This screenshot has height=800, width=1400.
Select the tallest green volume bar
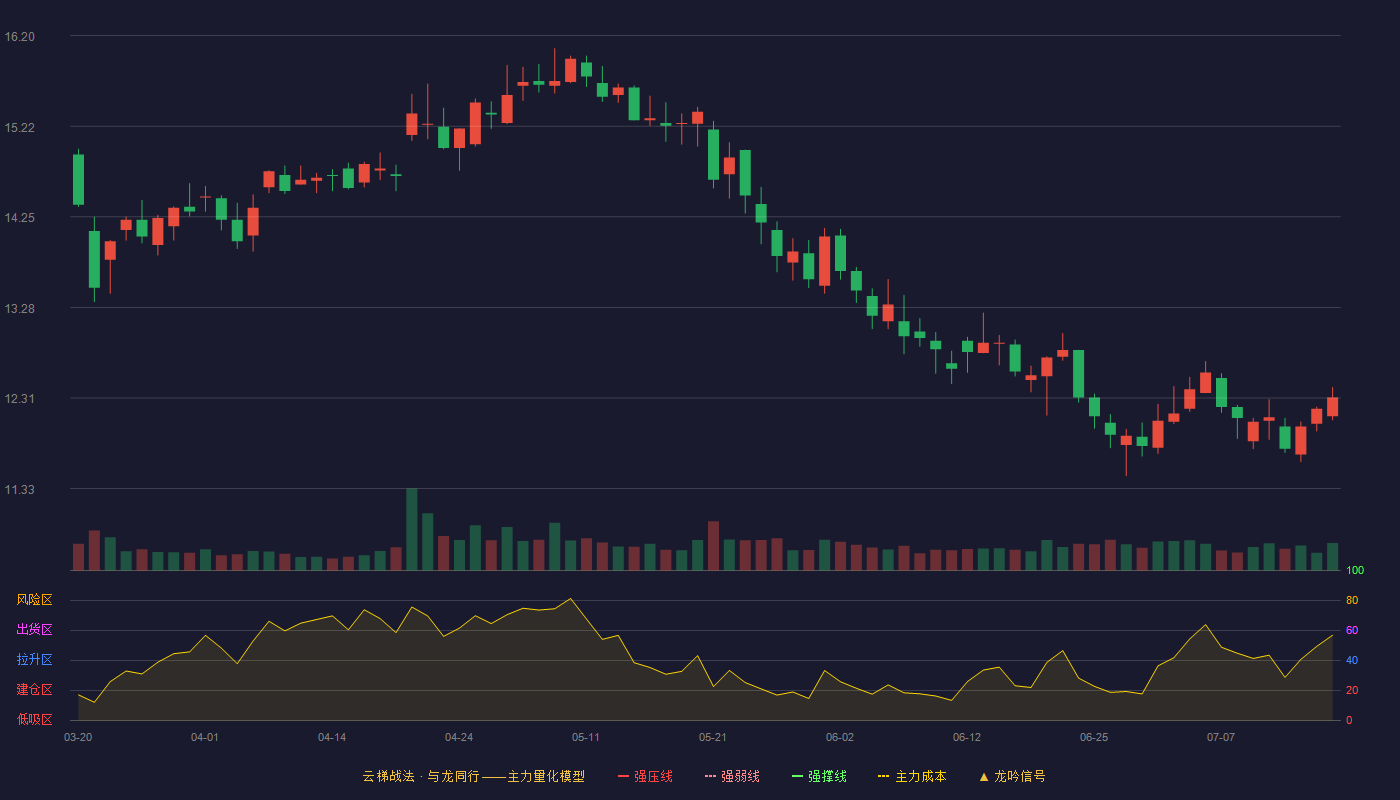coord(412,529)
